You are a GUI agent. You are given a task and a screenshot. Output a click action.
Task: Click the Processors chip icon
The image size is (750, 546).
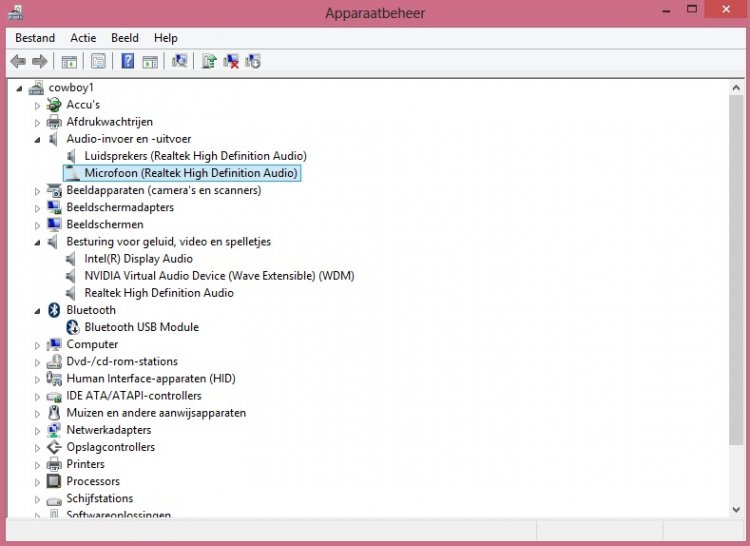54,481
